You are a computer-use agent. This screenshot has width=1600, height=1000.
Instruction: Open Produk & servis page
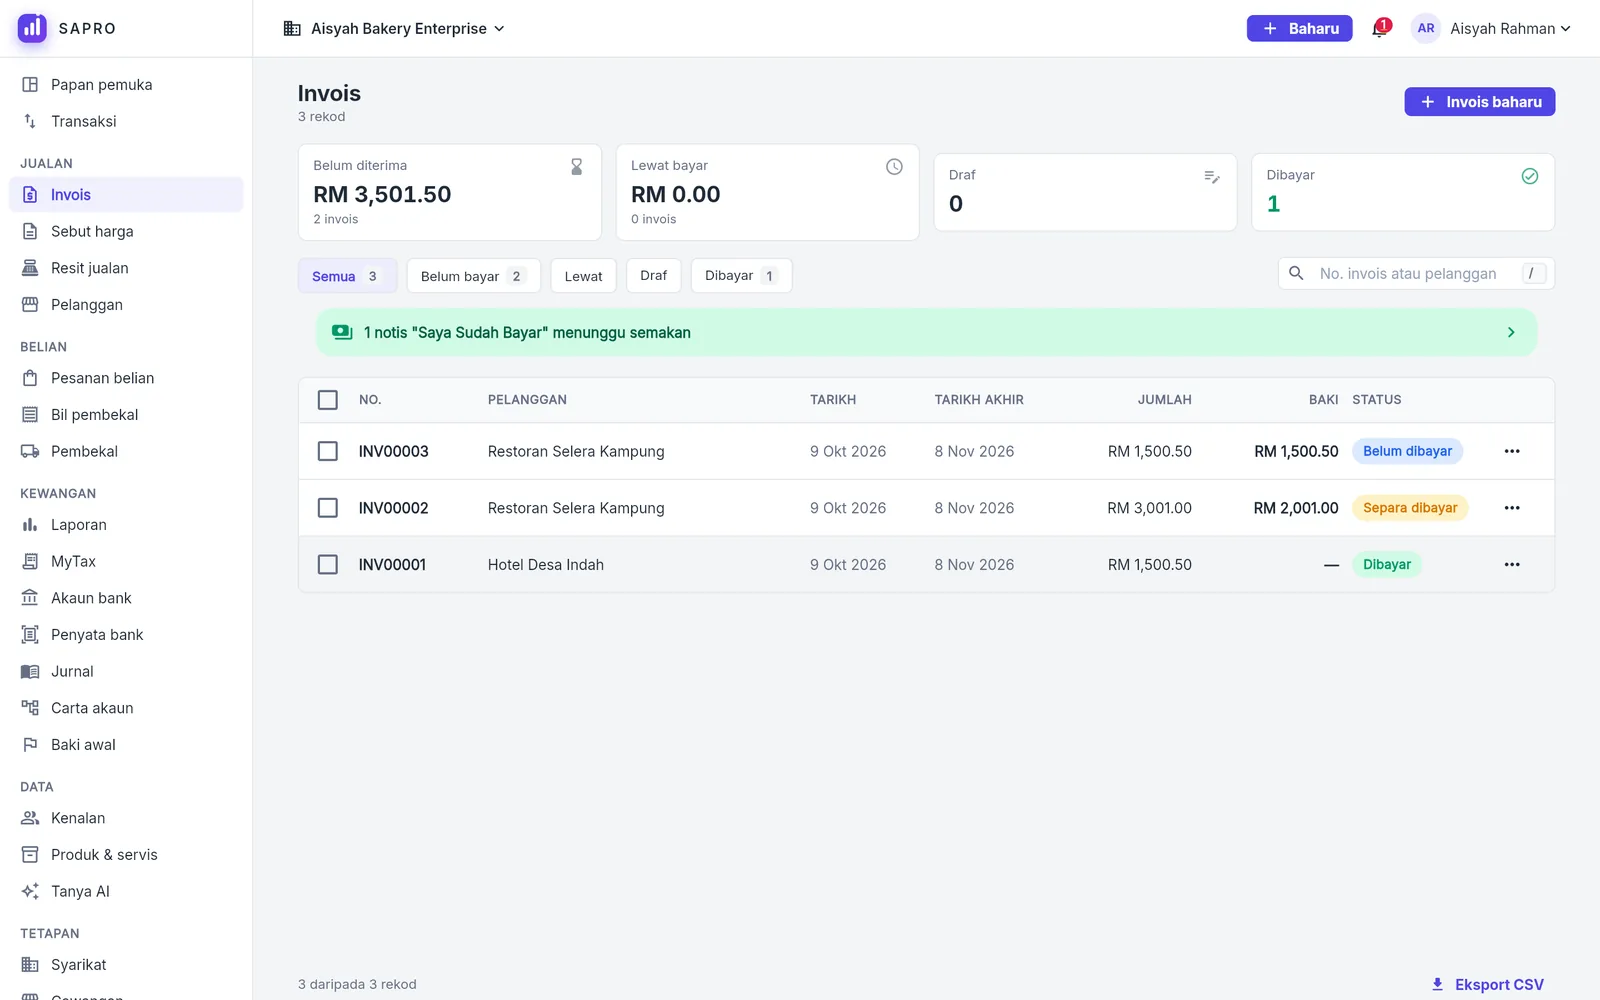click(x=126, y=855)
